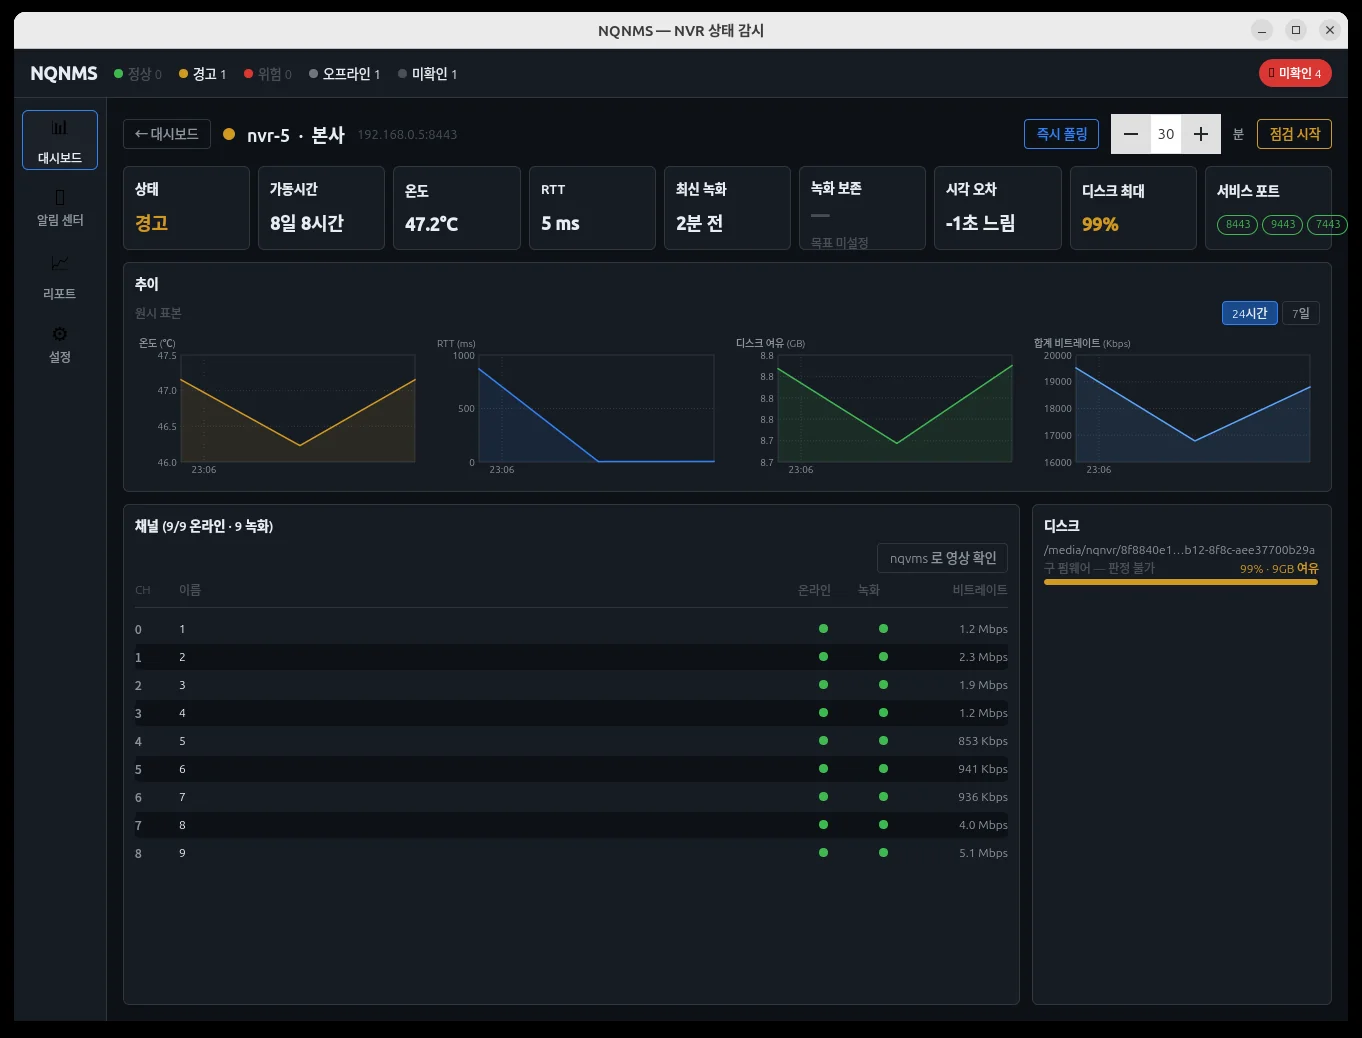Image resolution: width=1362 pixels, height=1038 pixels.
Task: Open the 리포트 sidebar item
Action: click(60, 278)
